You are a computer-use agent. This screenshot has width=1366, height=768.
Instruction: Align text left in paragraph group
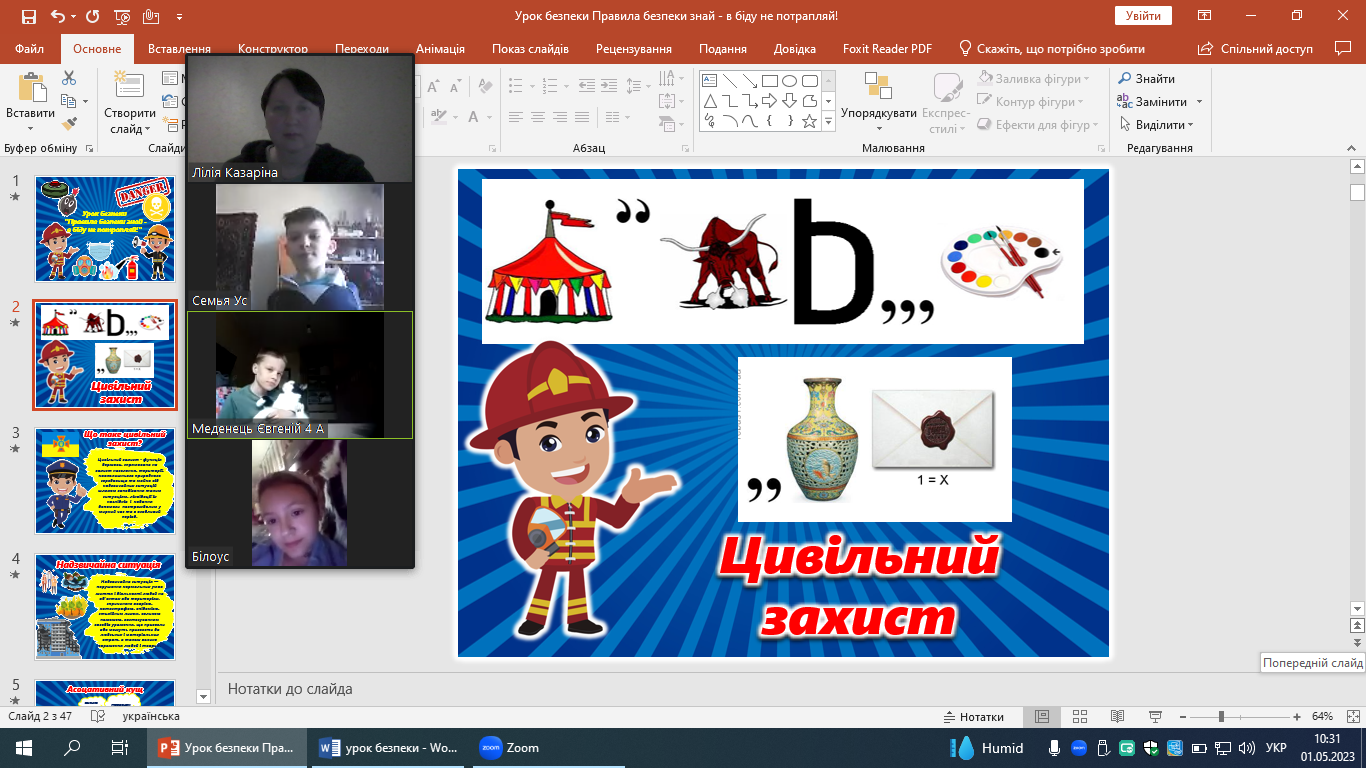[515, 117]
